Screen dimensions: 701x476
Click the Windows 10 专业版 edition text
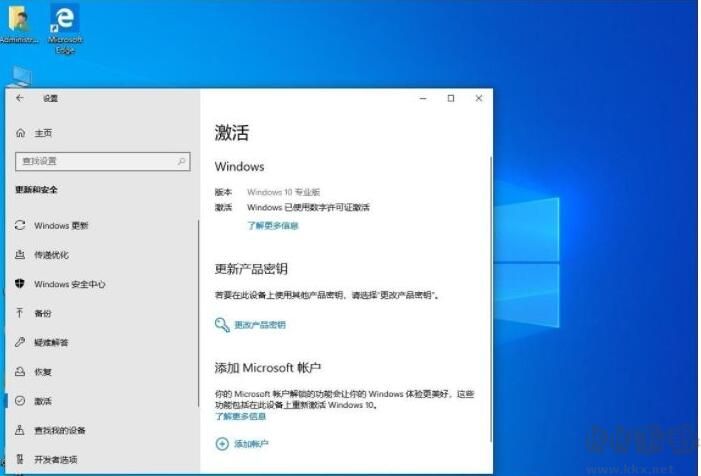coord(283,192)
